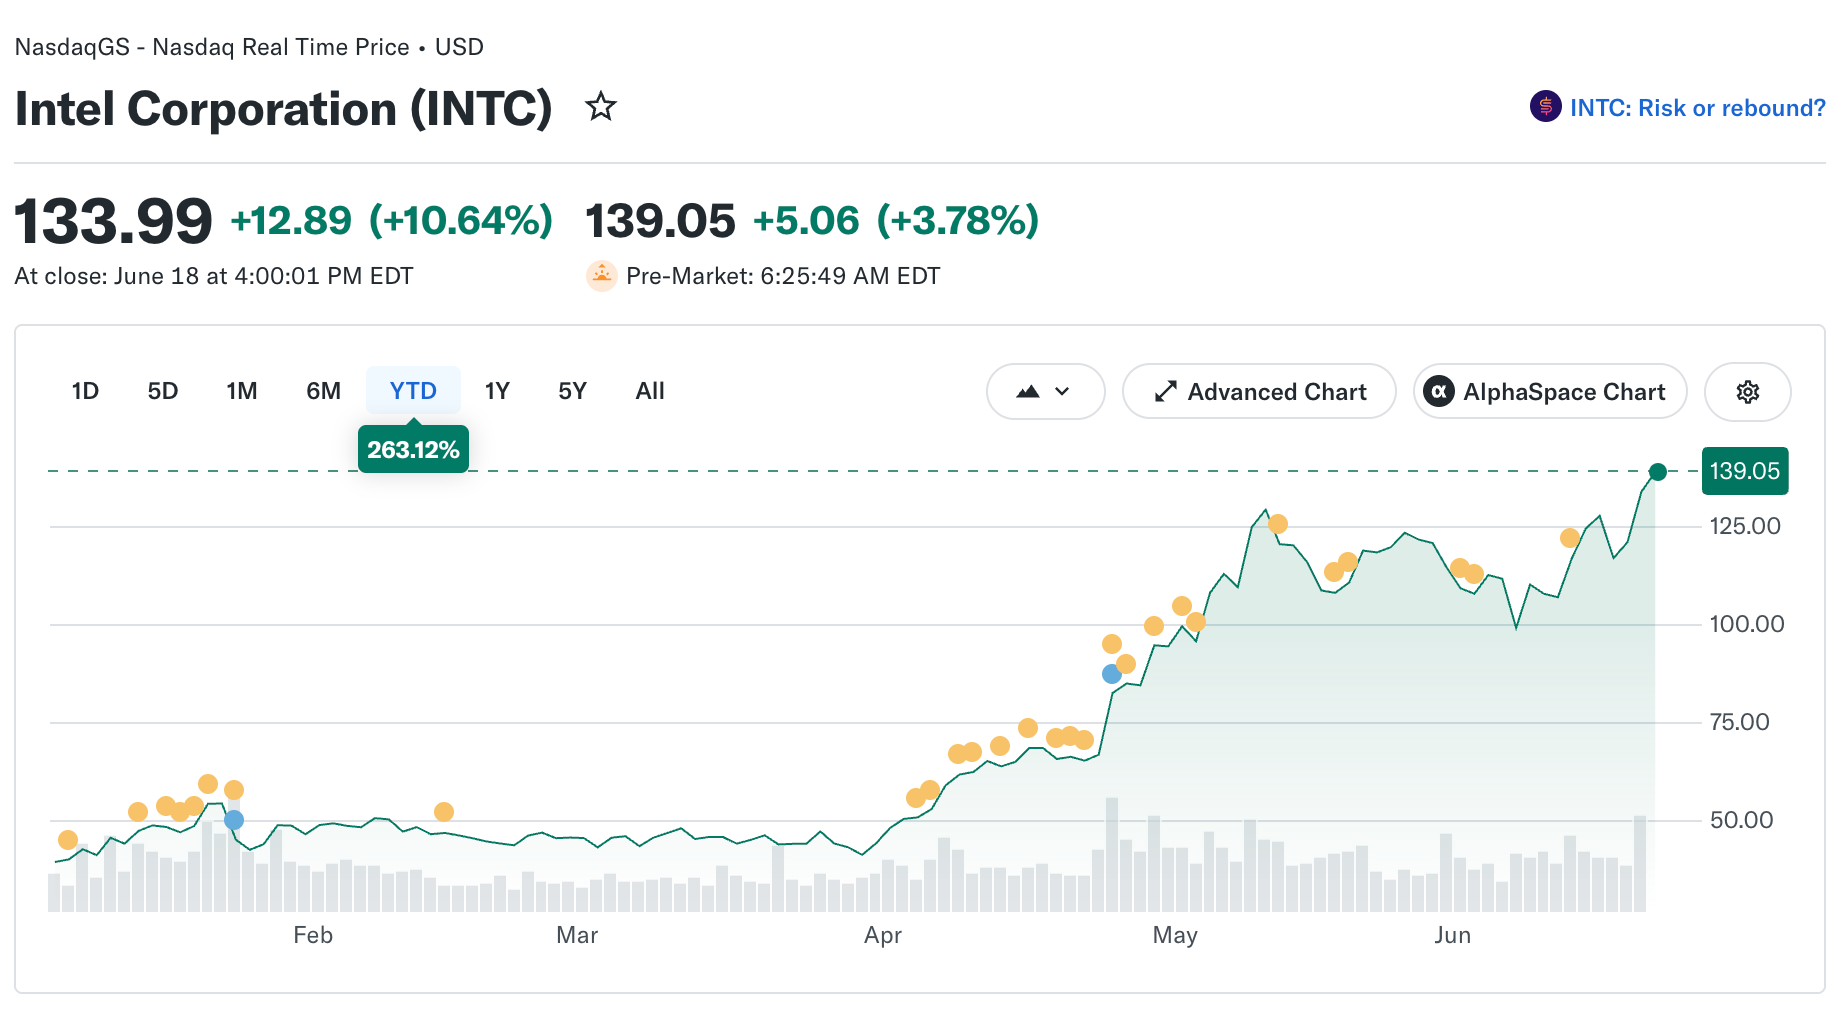Add INTC to watchlist via star icon
Image resolution: width=1848 pixels, height=1016 pixels.
pyautogui.click(x=601, y=106)
